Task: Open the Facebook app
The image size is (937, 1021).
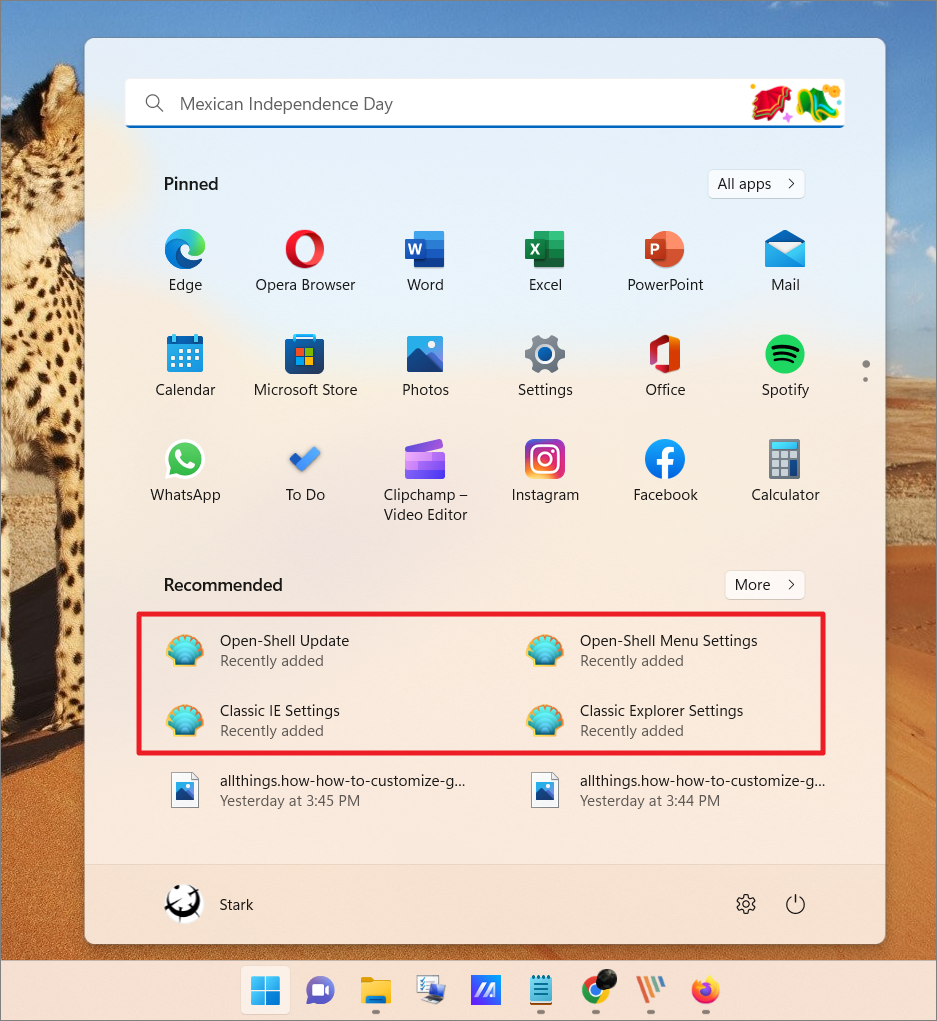Action: click(x=665, y=471)
